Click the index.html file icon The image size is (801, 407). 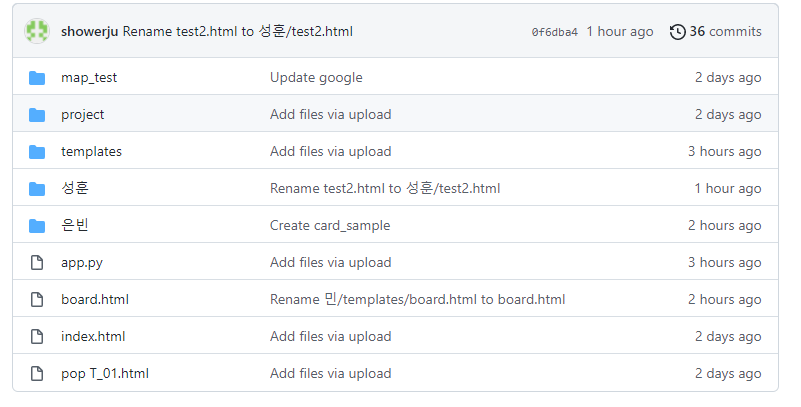[38, 337]
